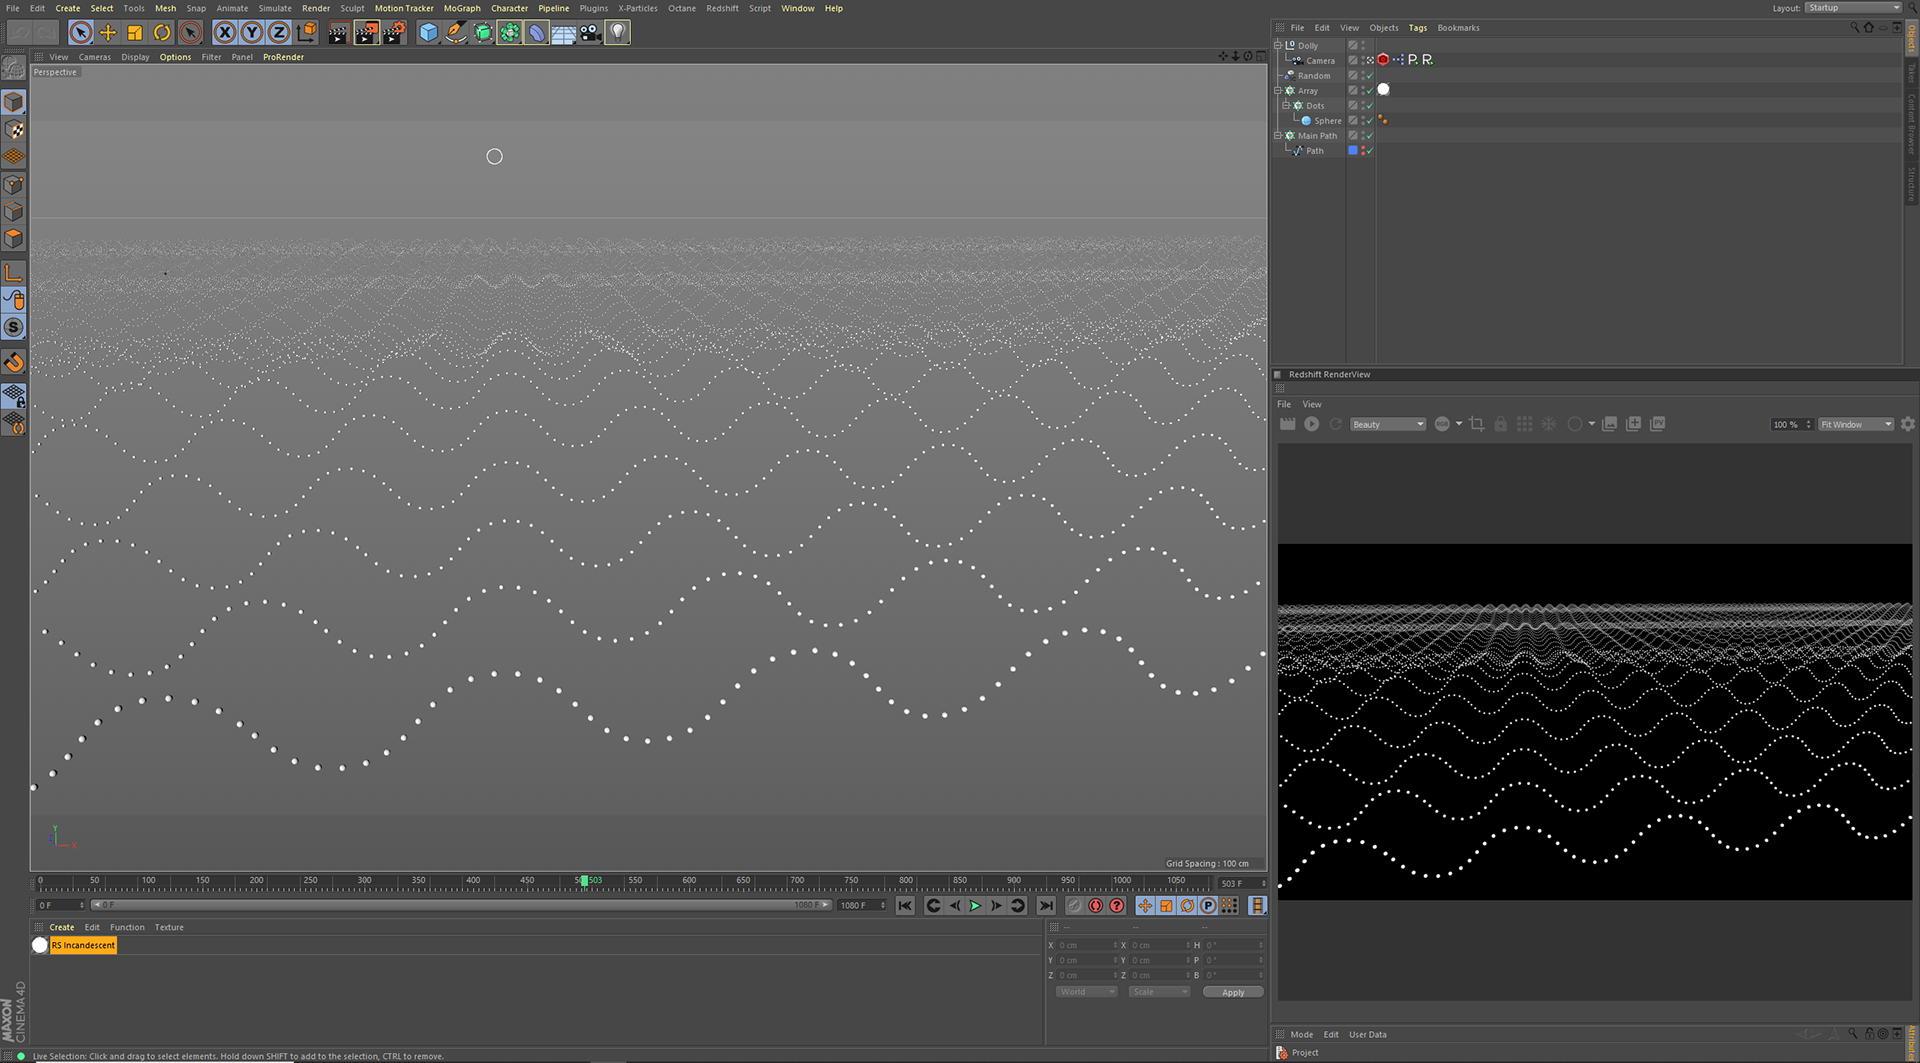The width and height of the screenshot is (1920, 1063).
Task: Select the Camera object in Object Manager
Action: coord(1320,61)
